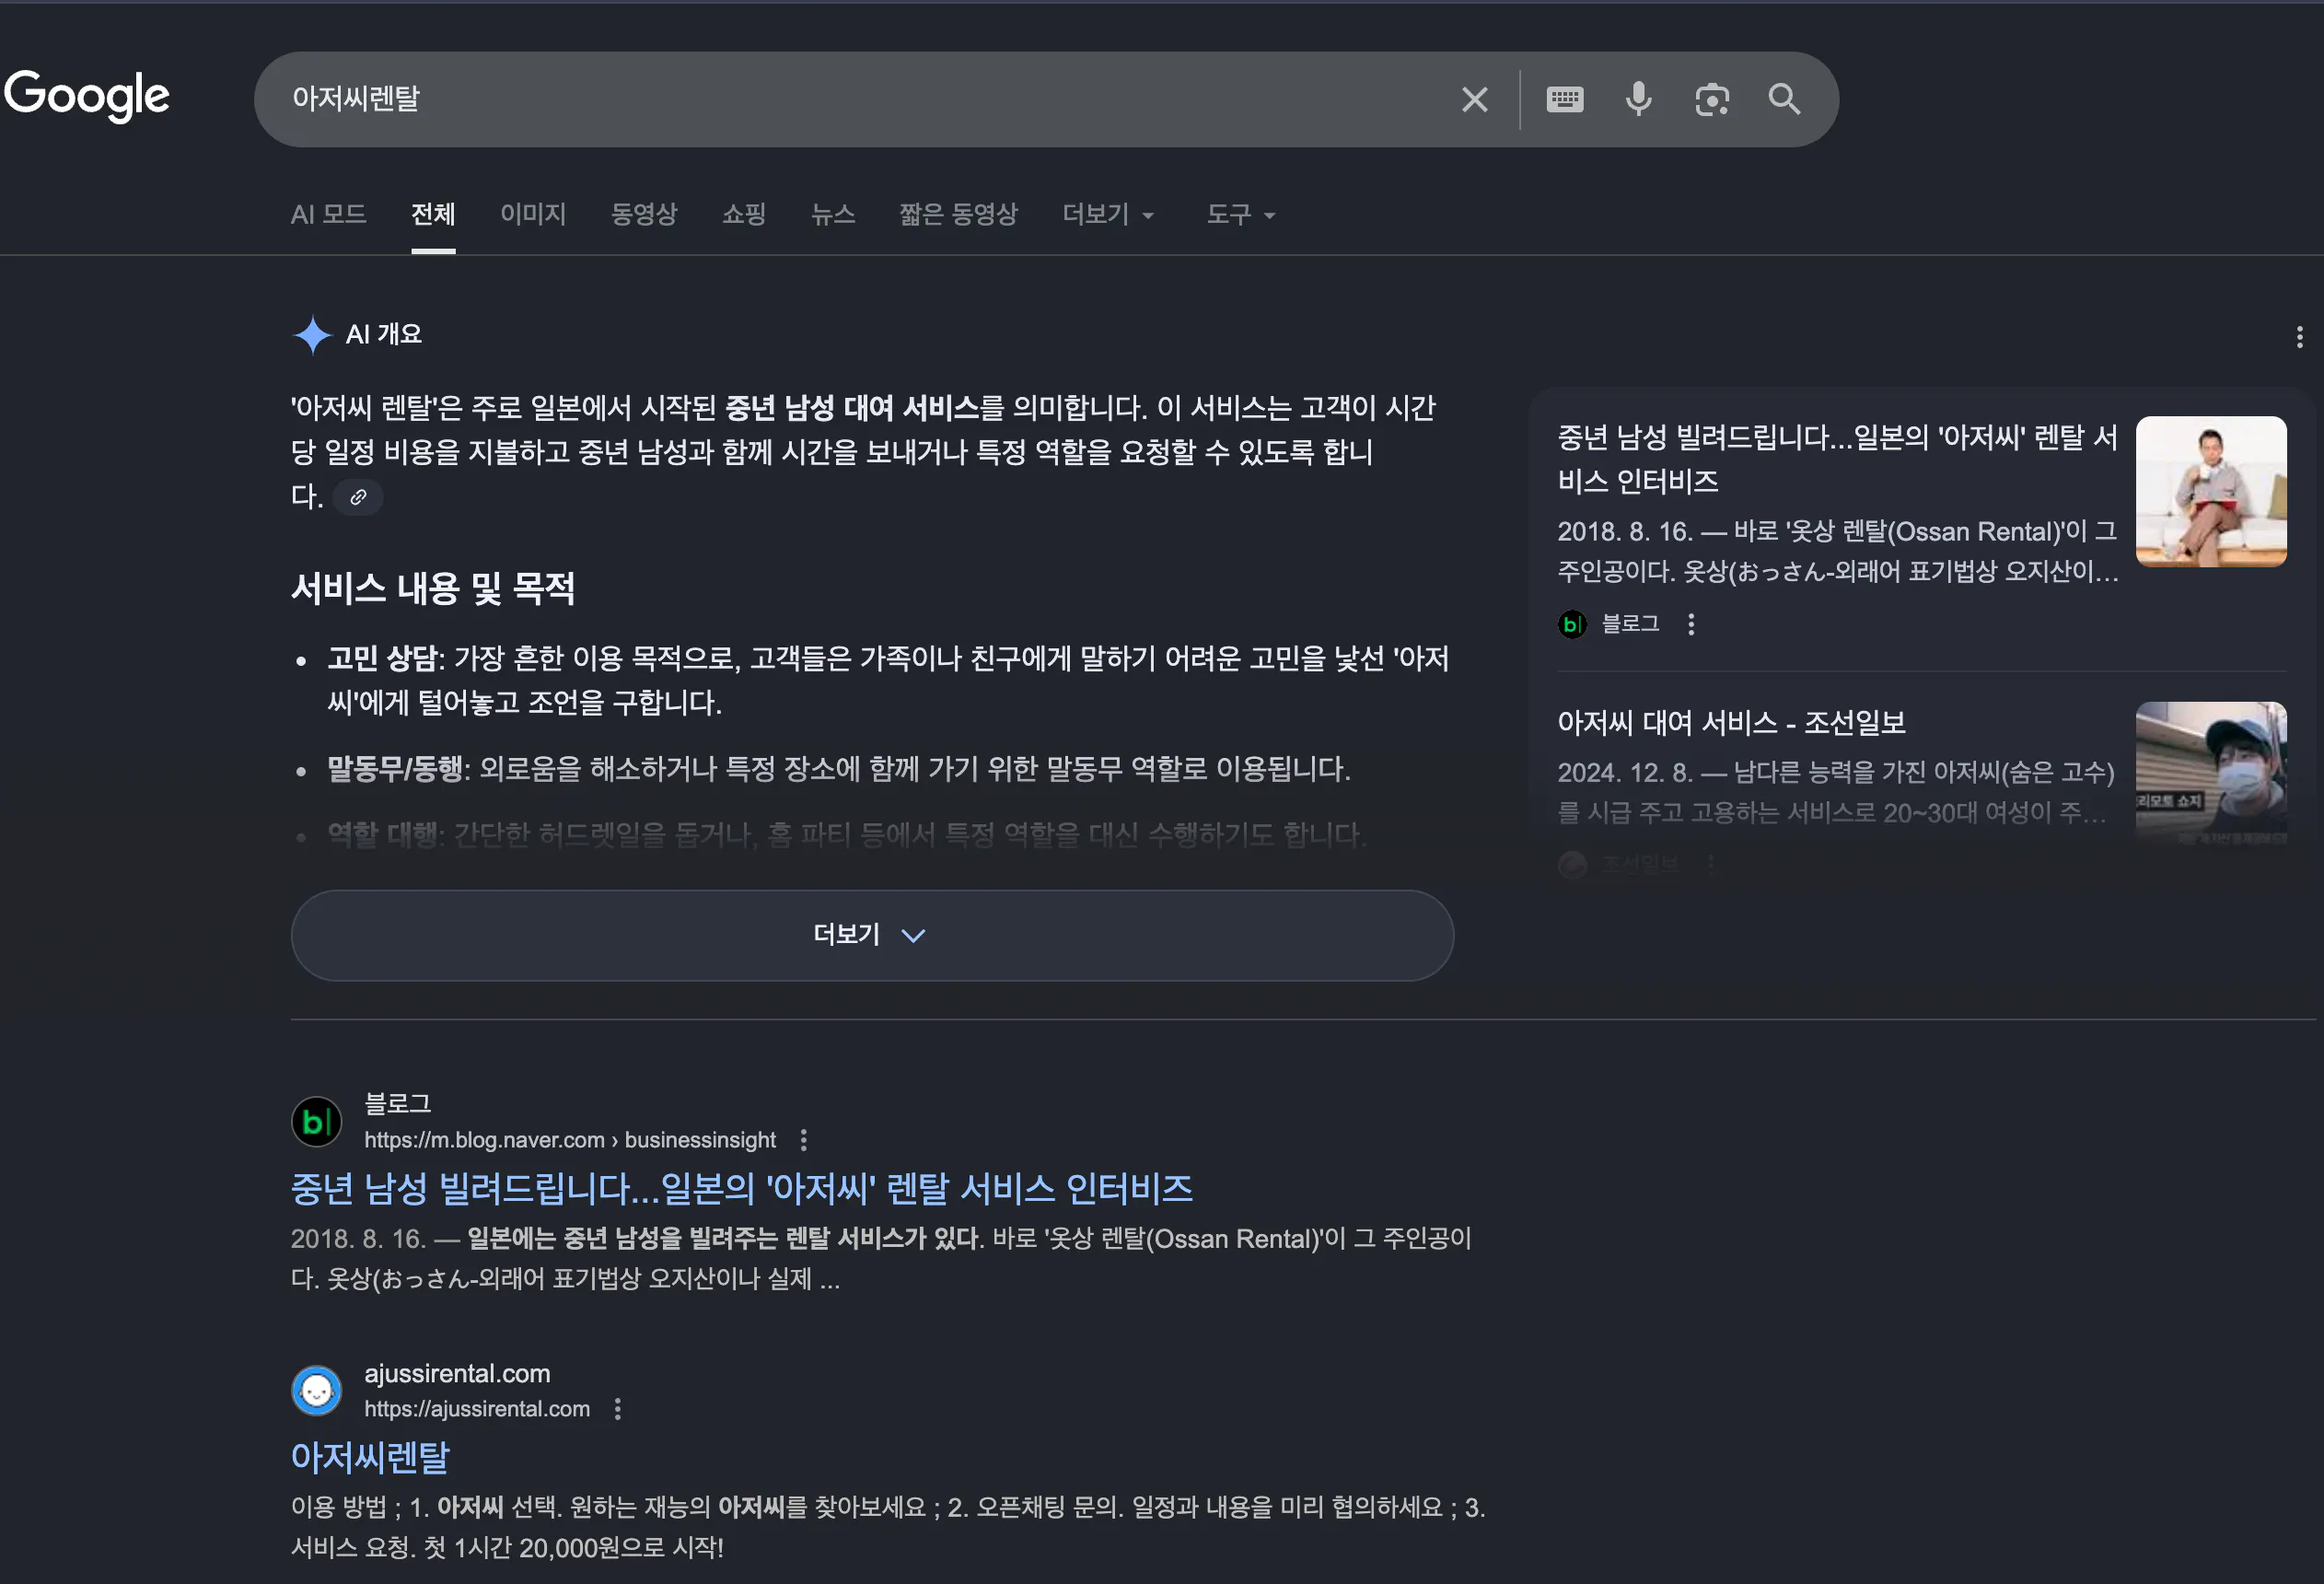
Task: Open the AI 모드 tab
Action: coord(328,214)
